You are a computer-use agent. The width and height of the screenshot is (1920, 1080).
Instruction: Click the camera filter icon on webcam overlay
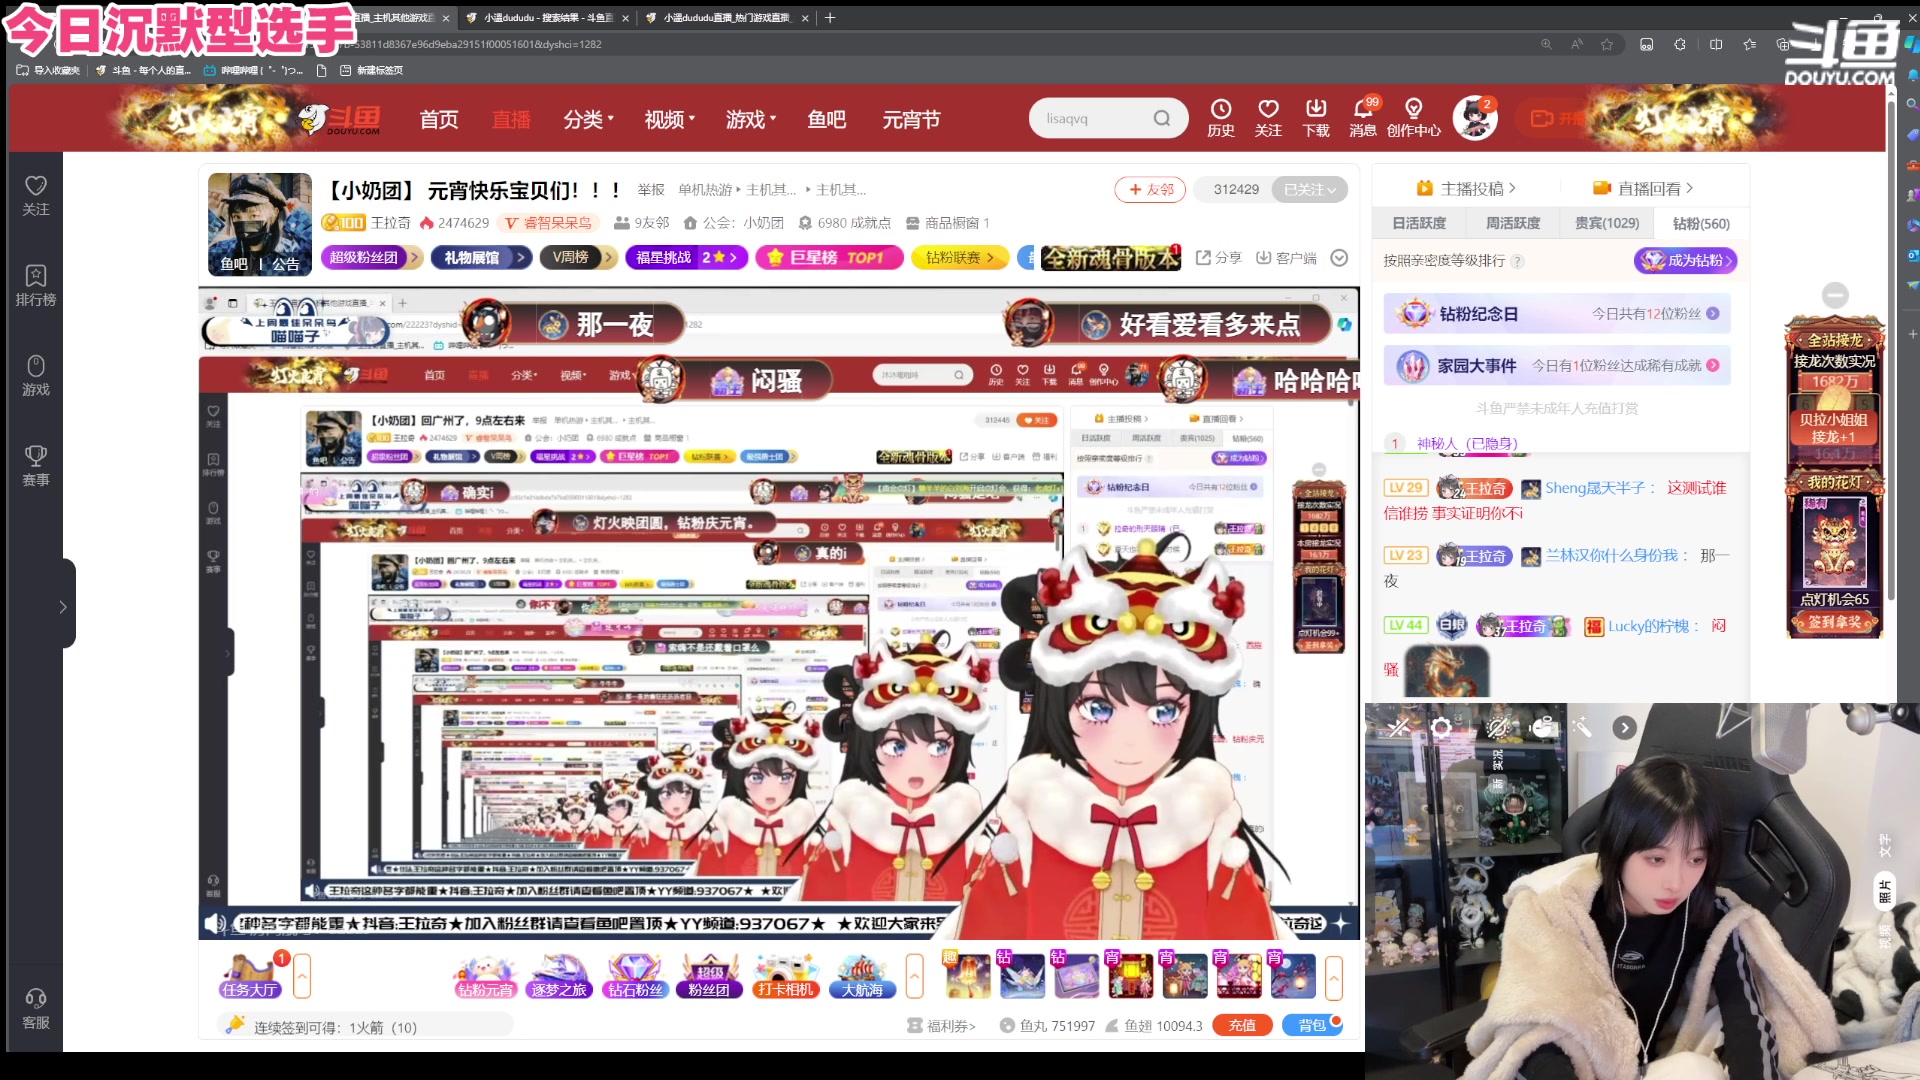coord(1545,728)
